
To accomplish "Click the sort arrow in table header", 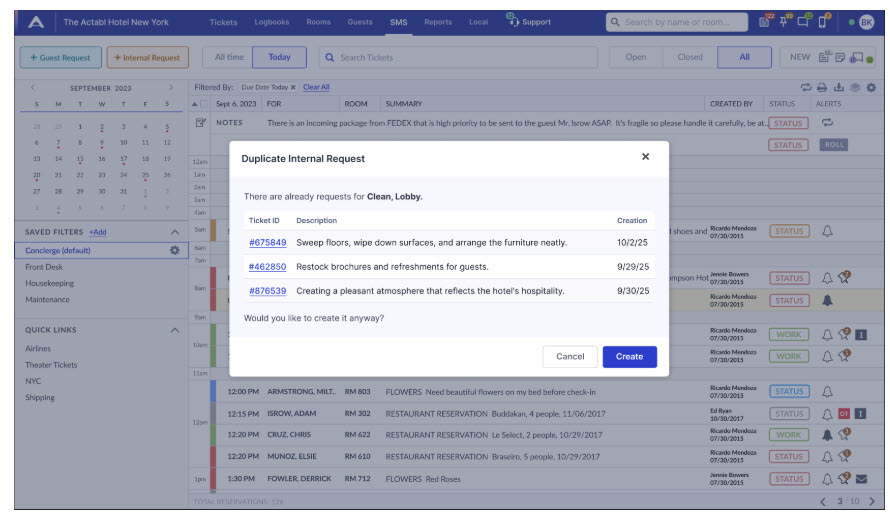I will [x=195, y=104].
